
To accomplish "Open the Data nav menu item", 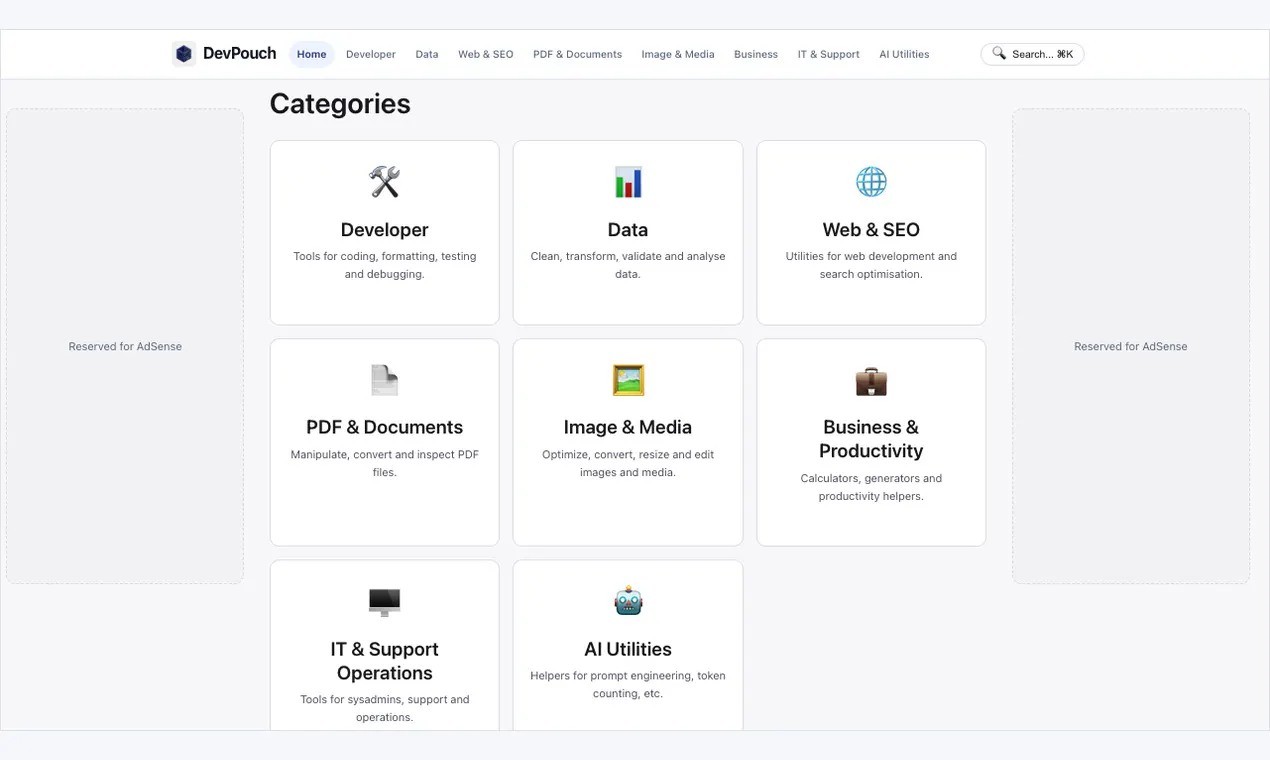I will pyautogui.click(x=427, y=54).
